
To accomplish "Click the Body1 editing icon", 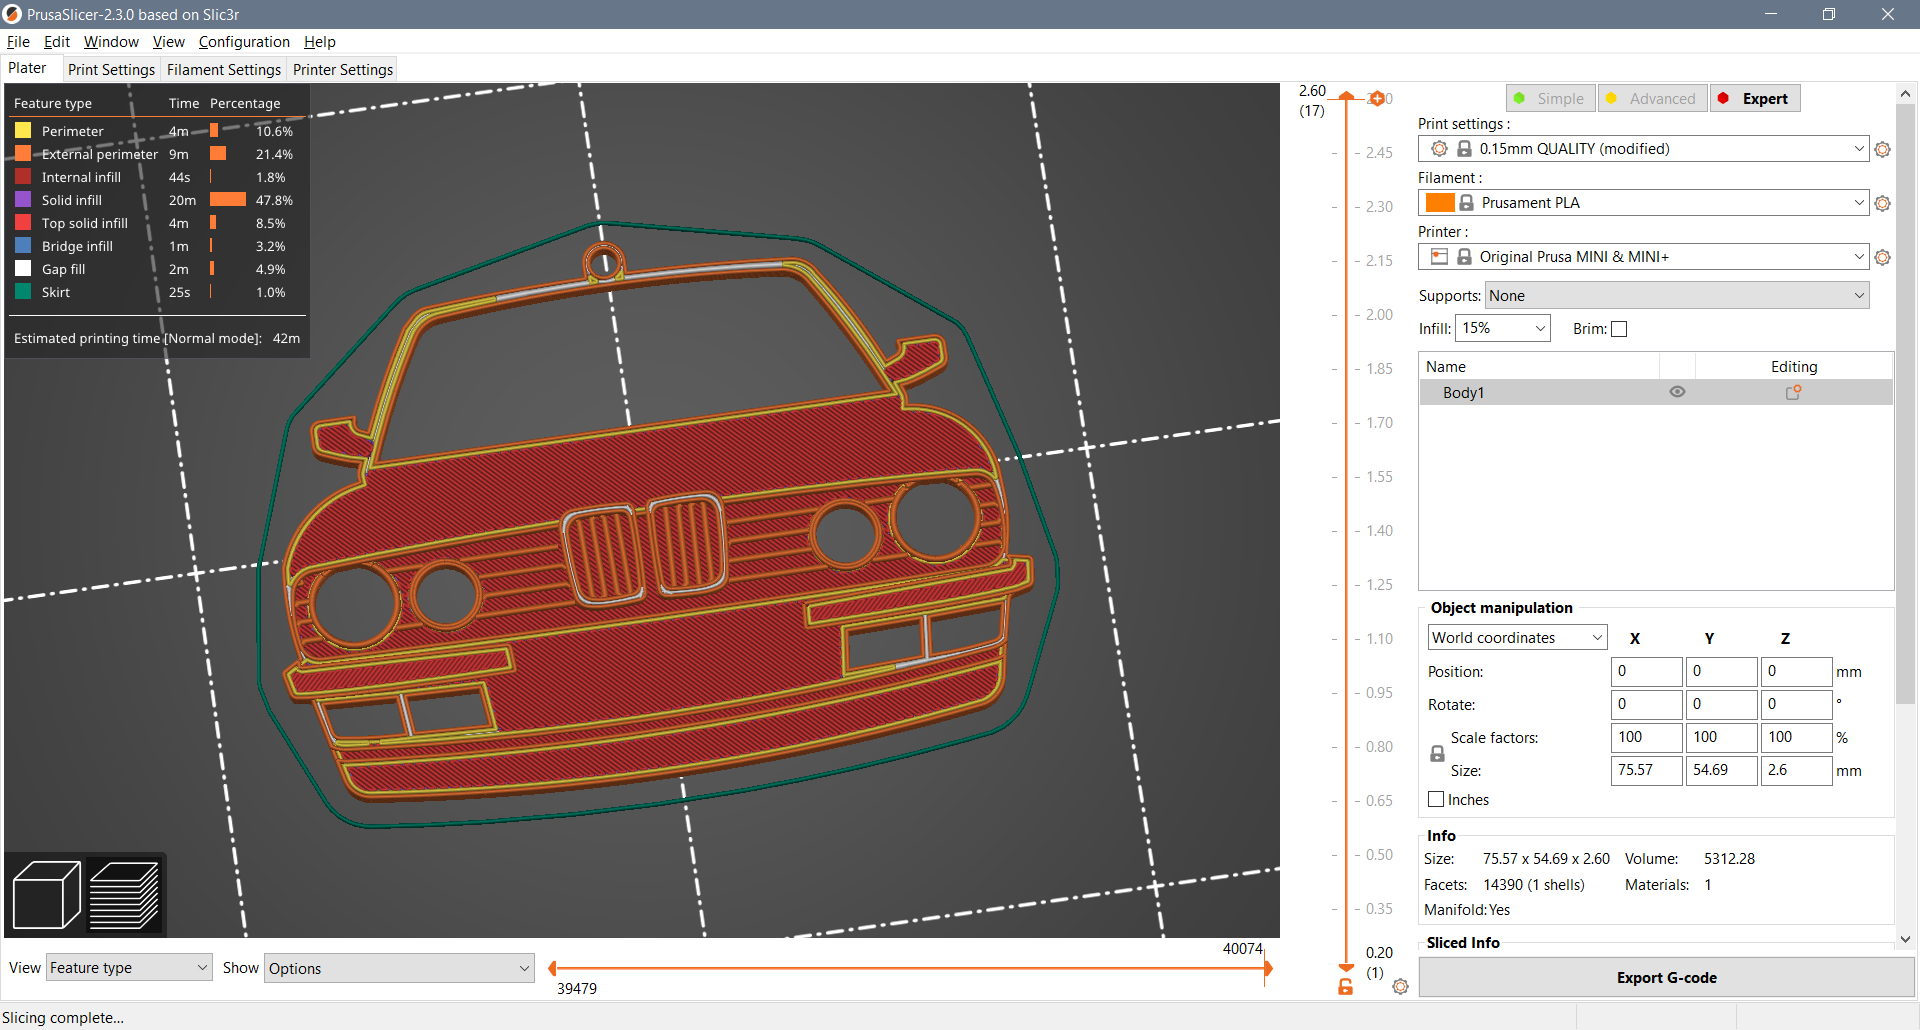I will point(1794,392).
